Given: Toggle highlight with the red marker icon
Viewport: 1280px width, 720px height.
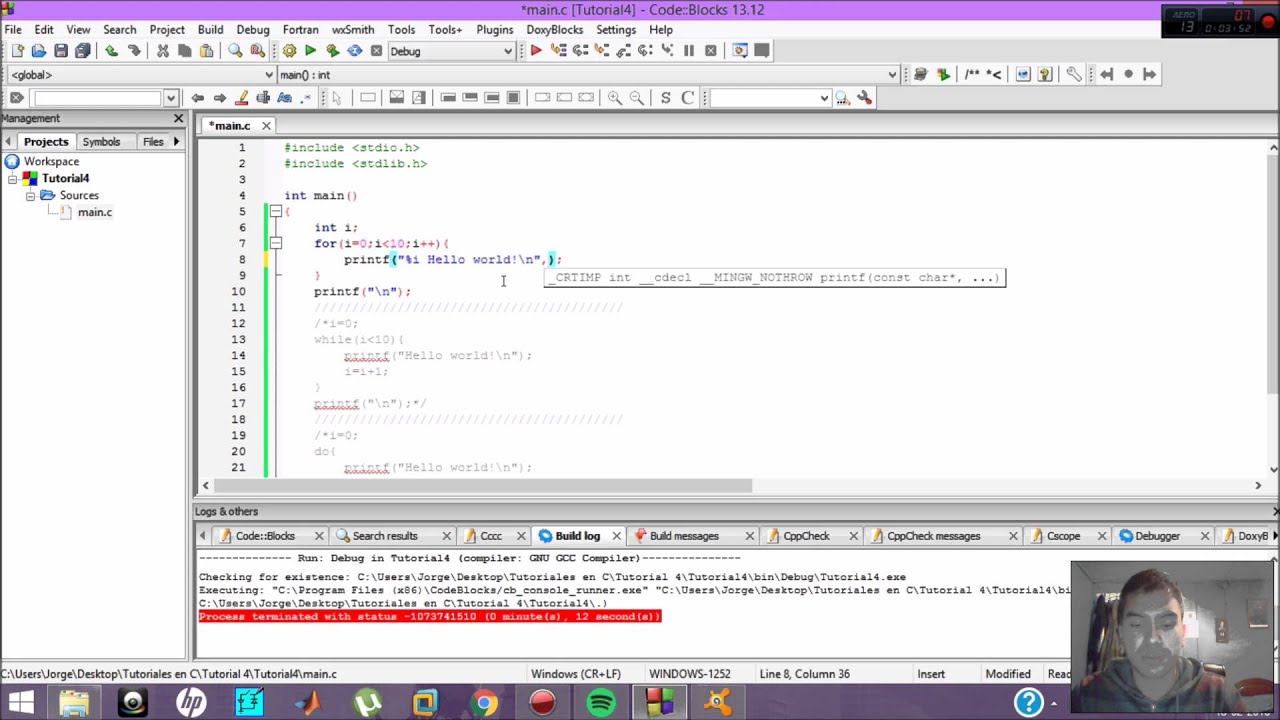Looking at the screenshot, I should (241, 98).
